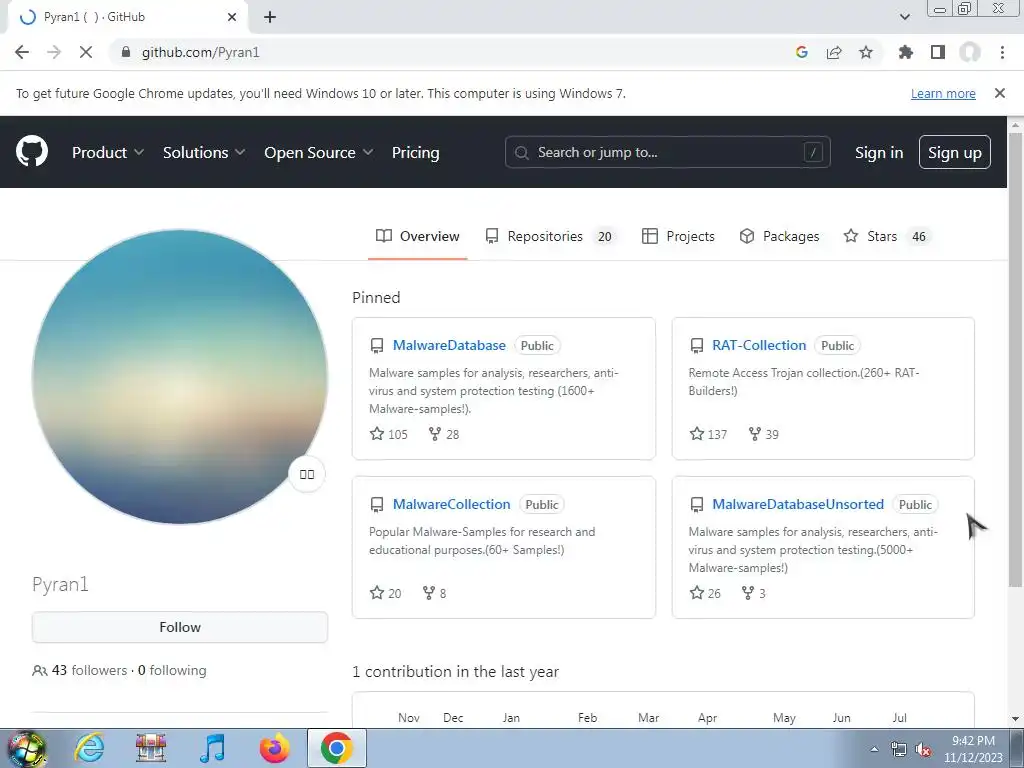
Task: Click fork count 28 on MalwareDatabase
Action: pyautogui.click(x=444, y=434)
